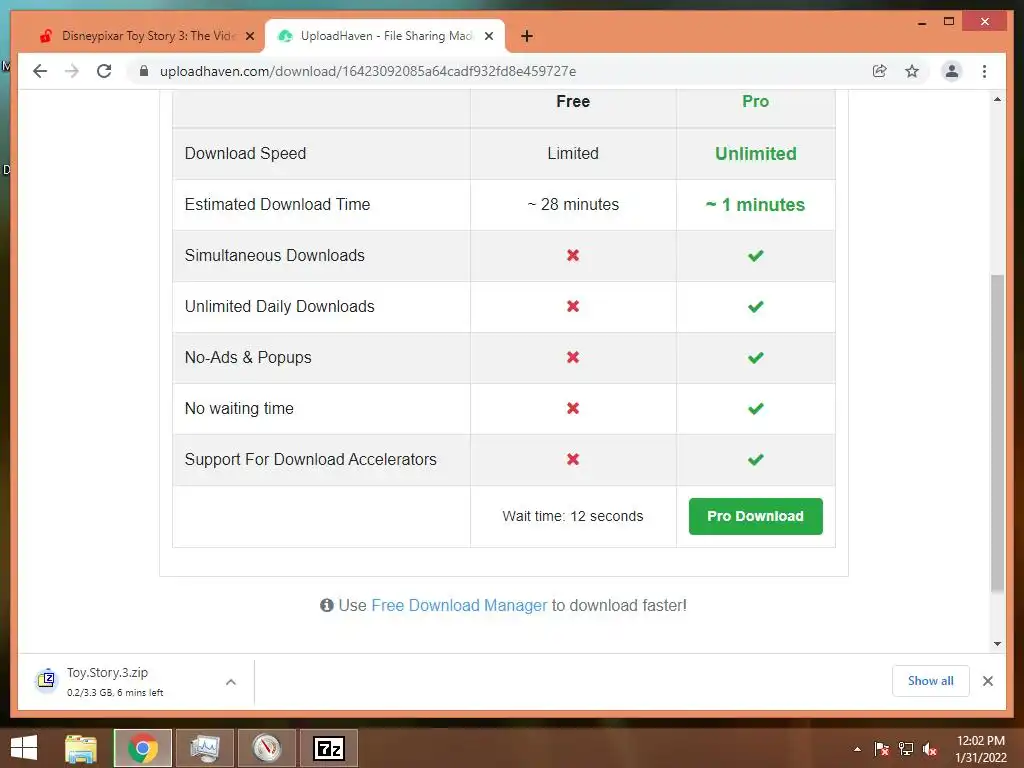
Task: Open the compass-like taskbar app
Action: pos(267,748)
